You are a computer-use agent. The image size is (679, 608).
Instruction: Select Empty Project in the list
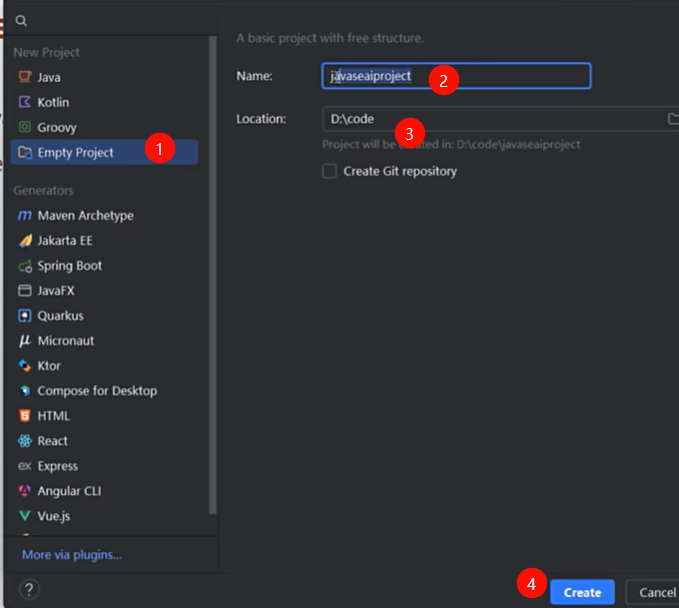pyautogui.click(x=104, y=152)
